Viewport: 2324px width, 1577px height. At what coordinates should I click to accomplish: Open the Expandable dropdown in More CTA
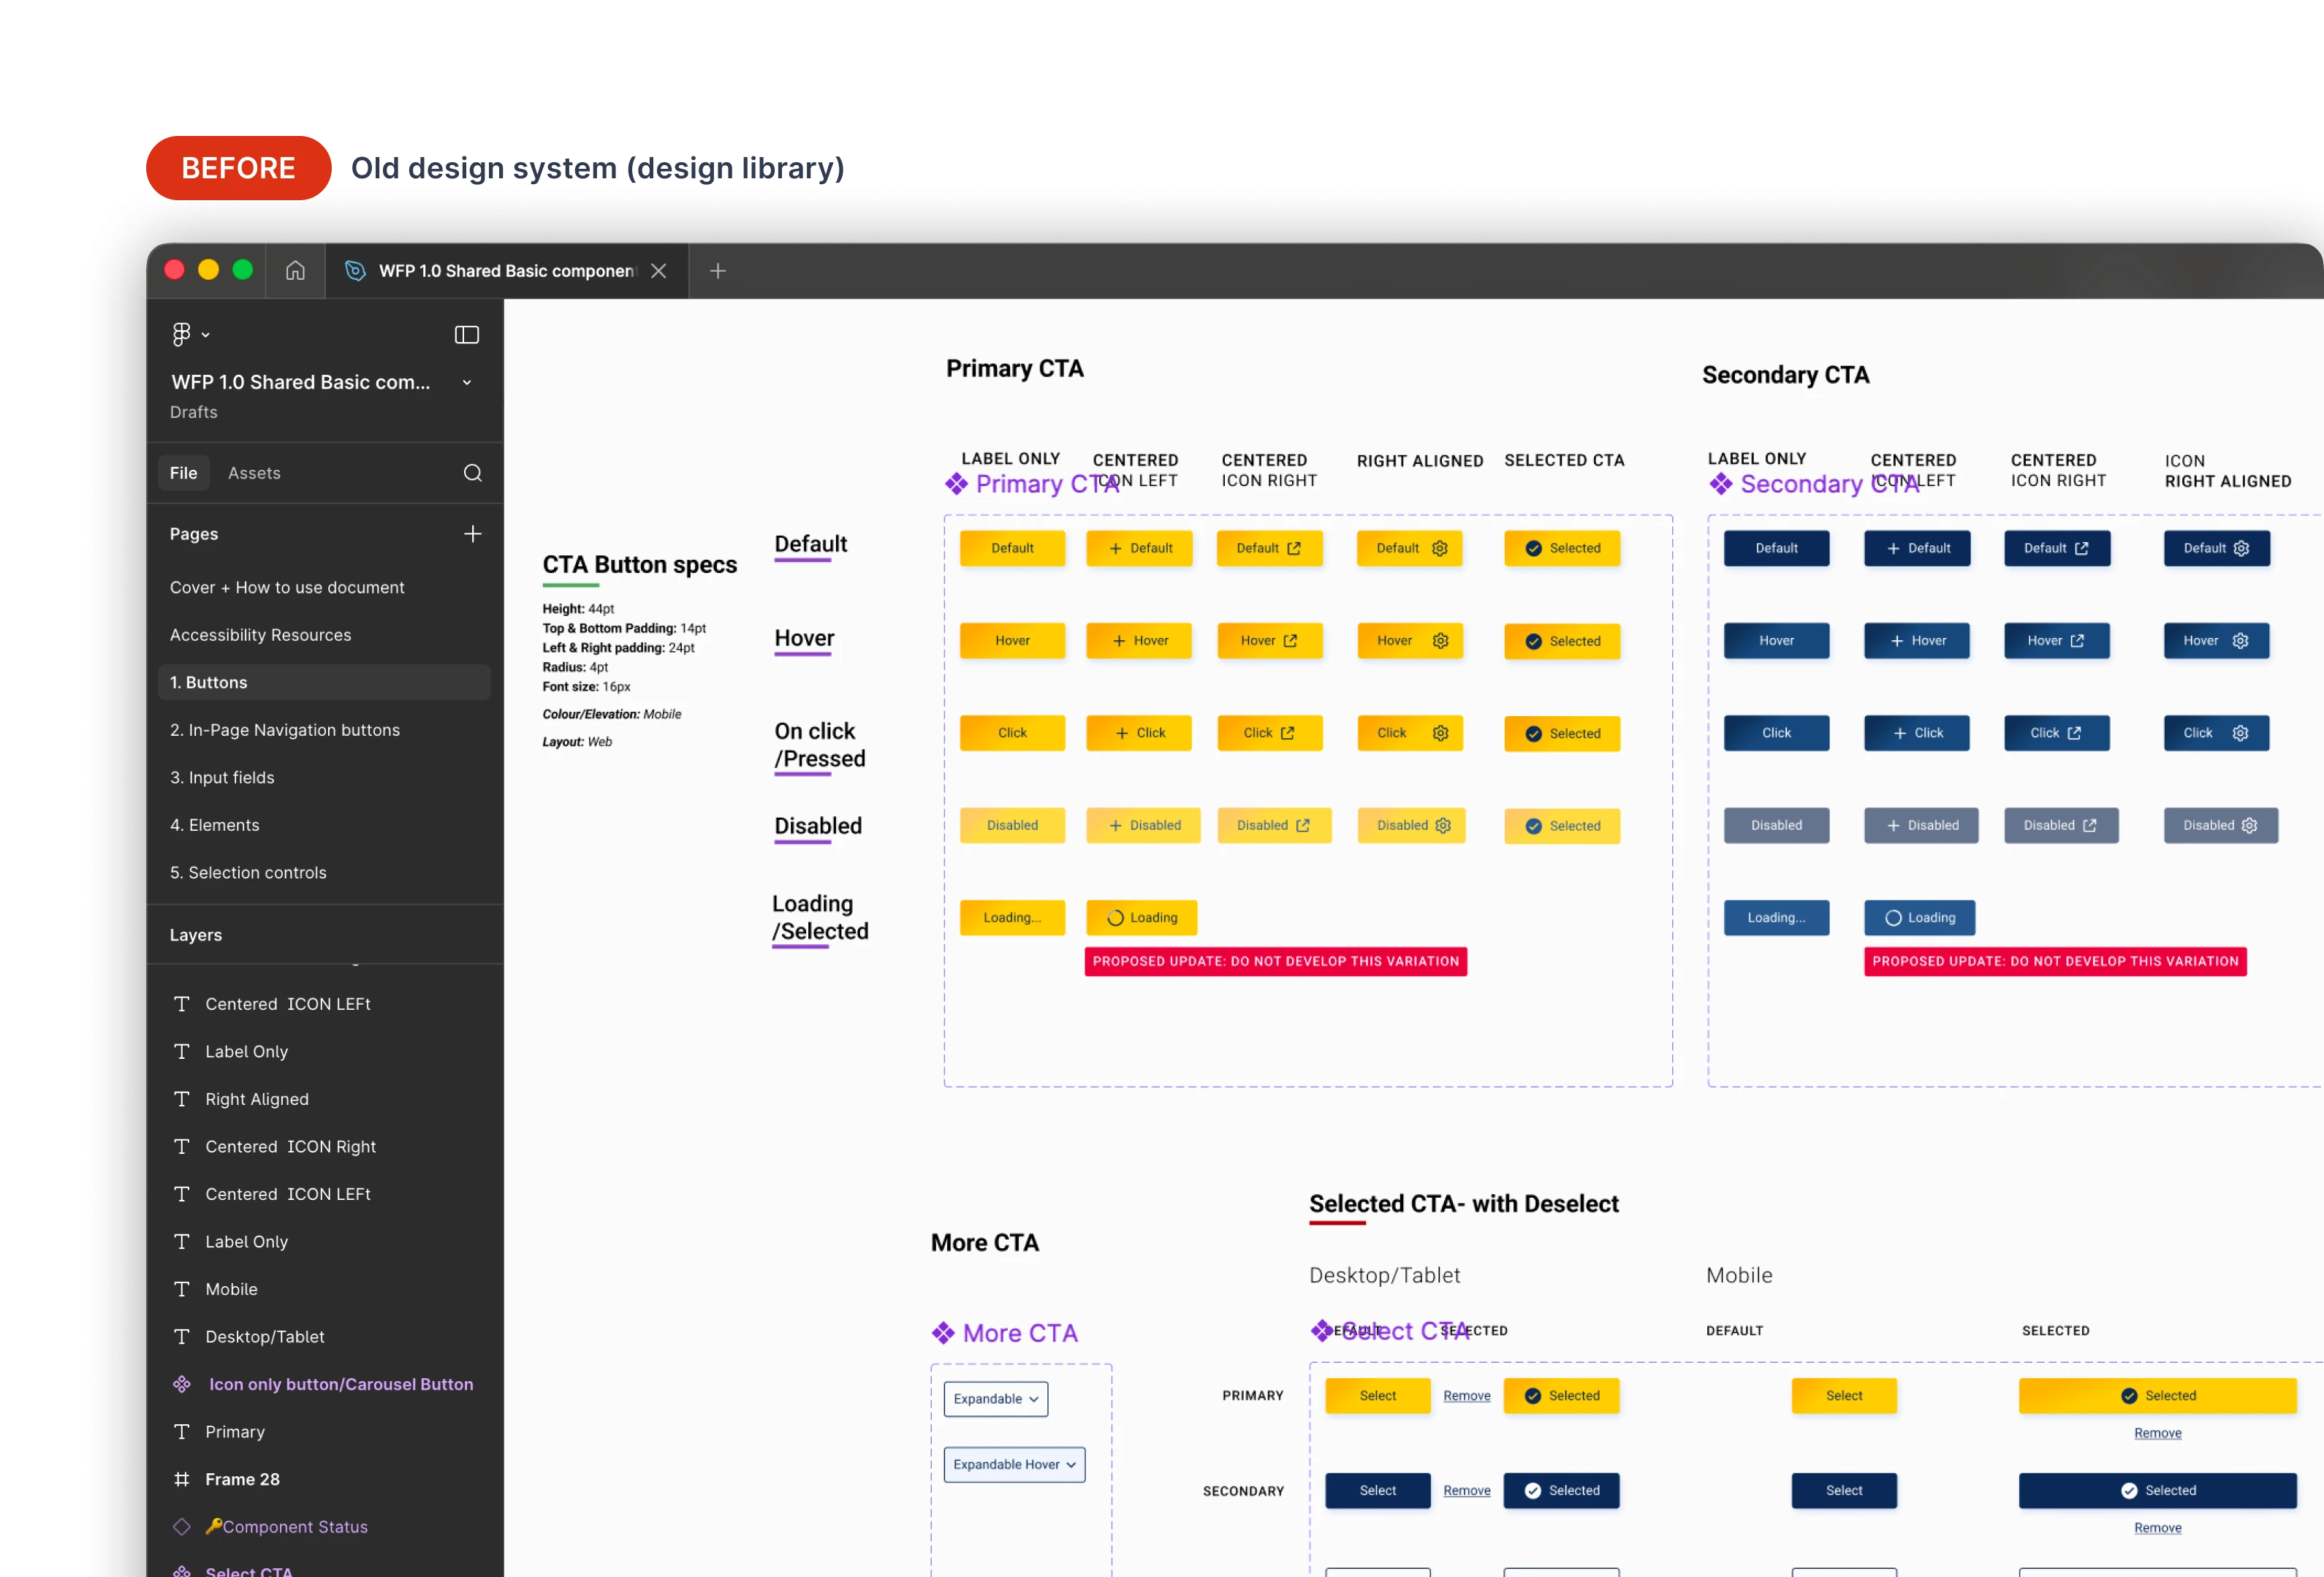pos(995,1398)
